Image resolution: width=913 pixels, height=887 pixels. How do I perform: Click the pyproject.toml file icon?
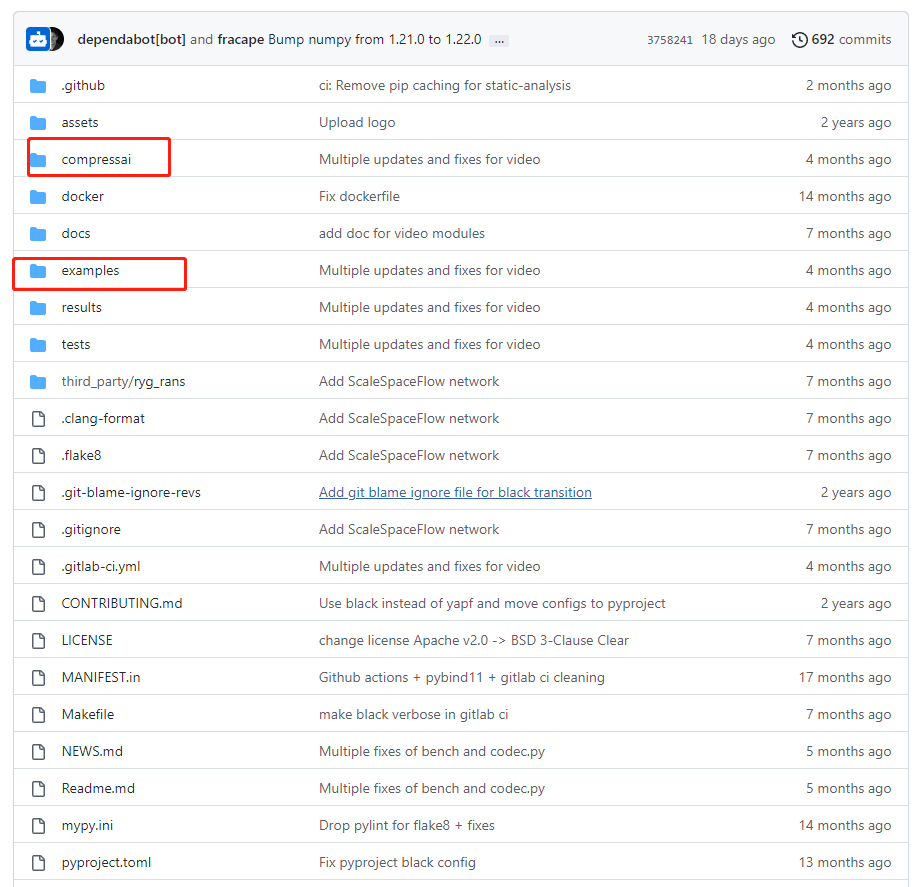point(38,863)
